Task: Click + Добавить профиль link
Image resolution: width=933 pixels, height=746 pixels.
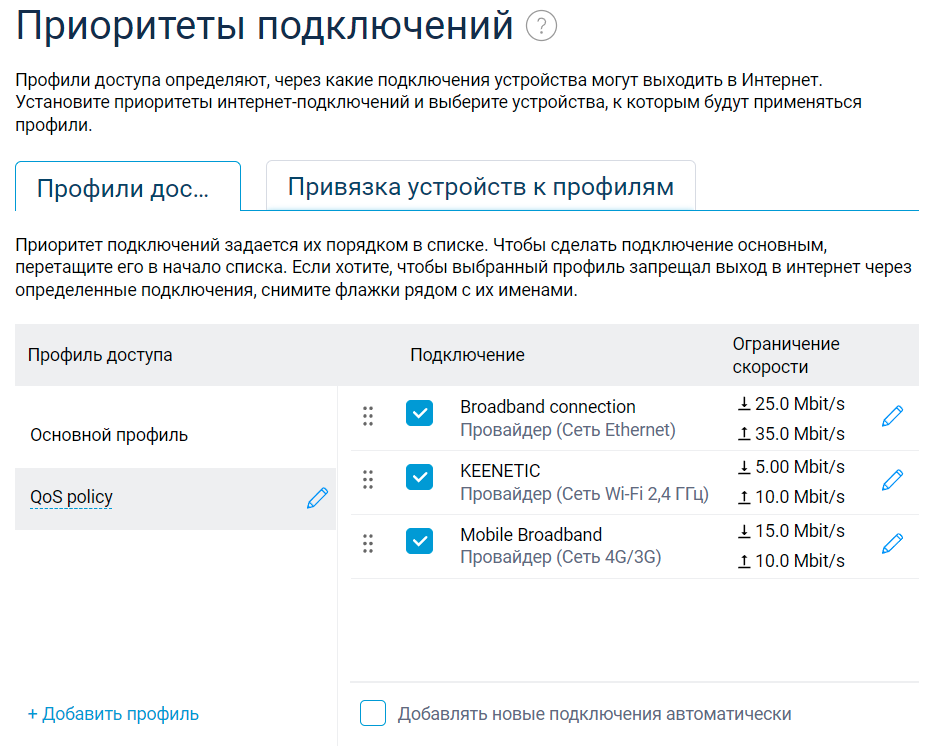Action: point(113,714)
